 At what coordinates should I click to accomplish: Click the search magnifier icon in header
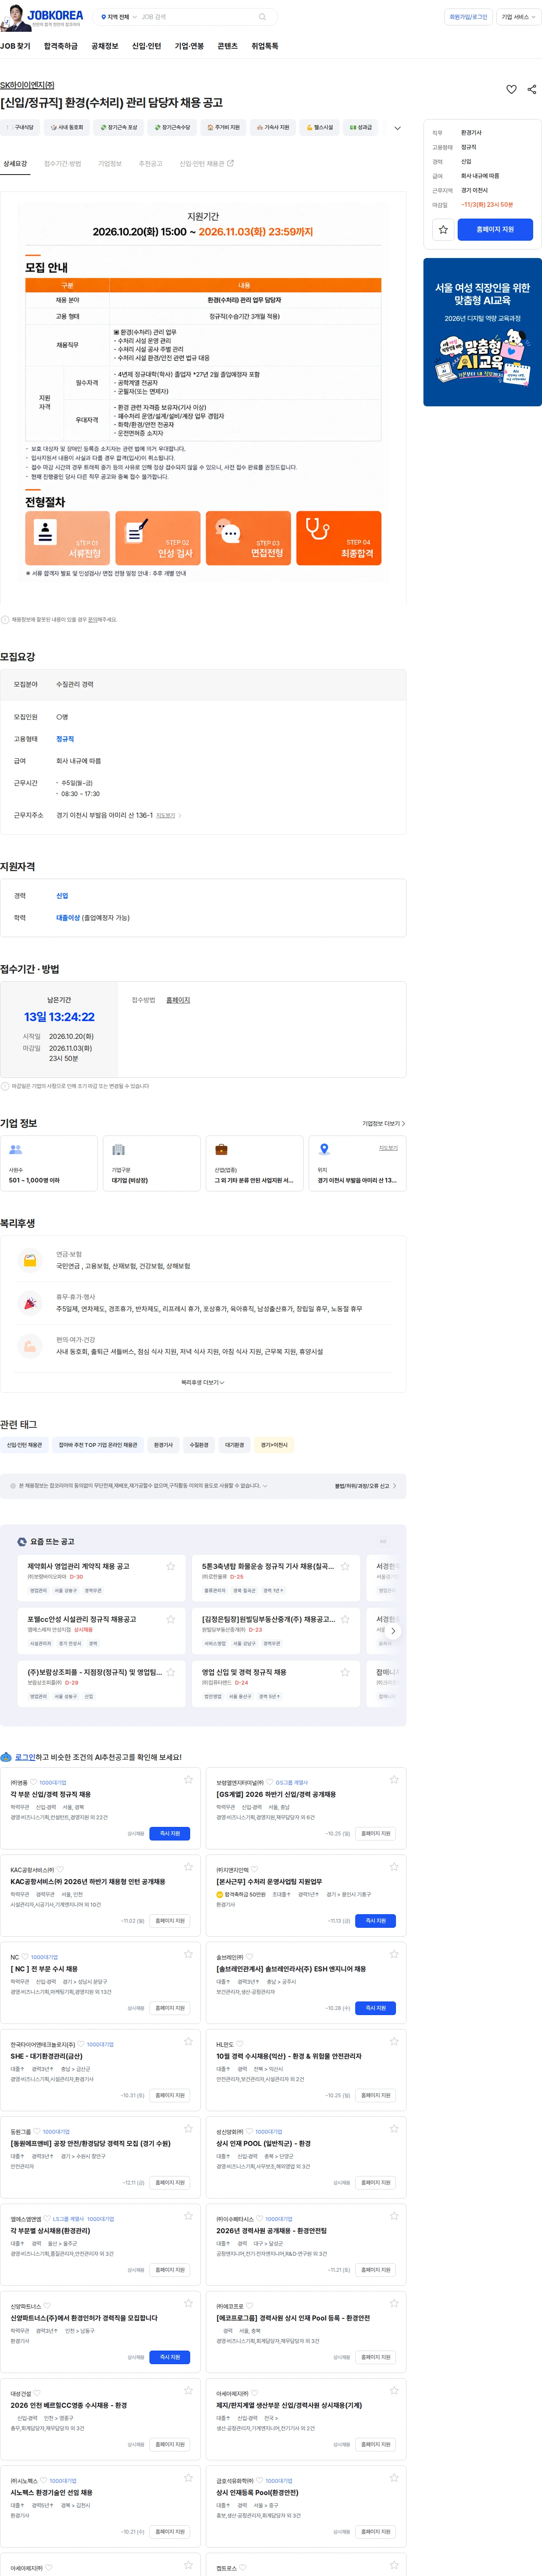tap(262, 17)
